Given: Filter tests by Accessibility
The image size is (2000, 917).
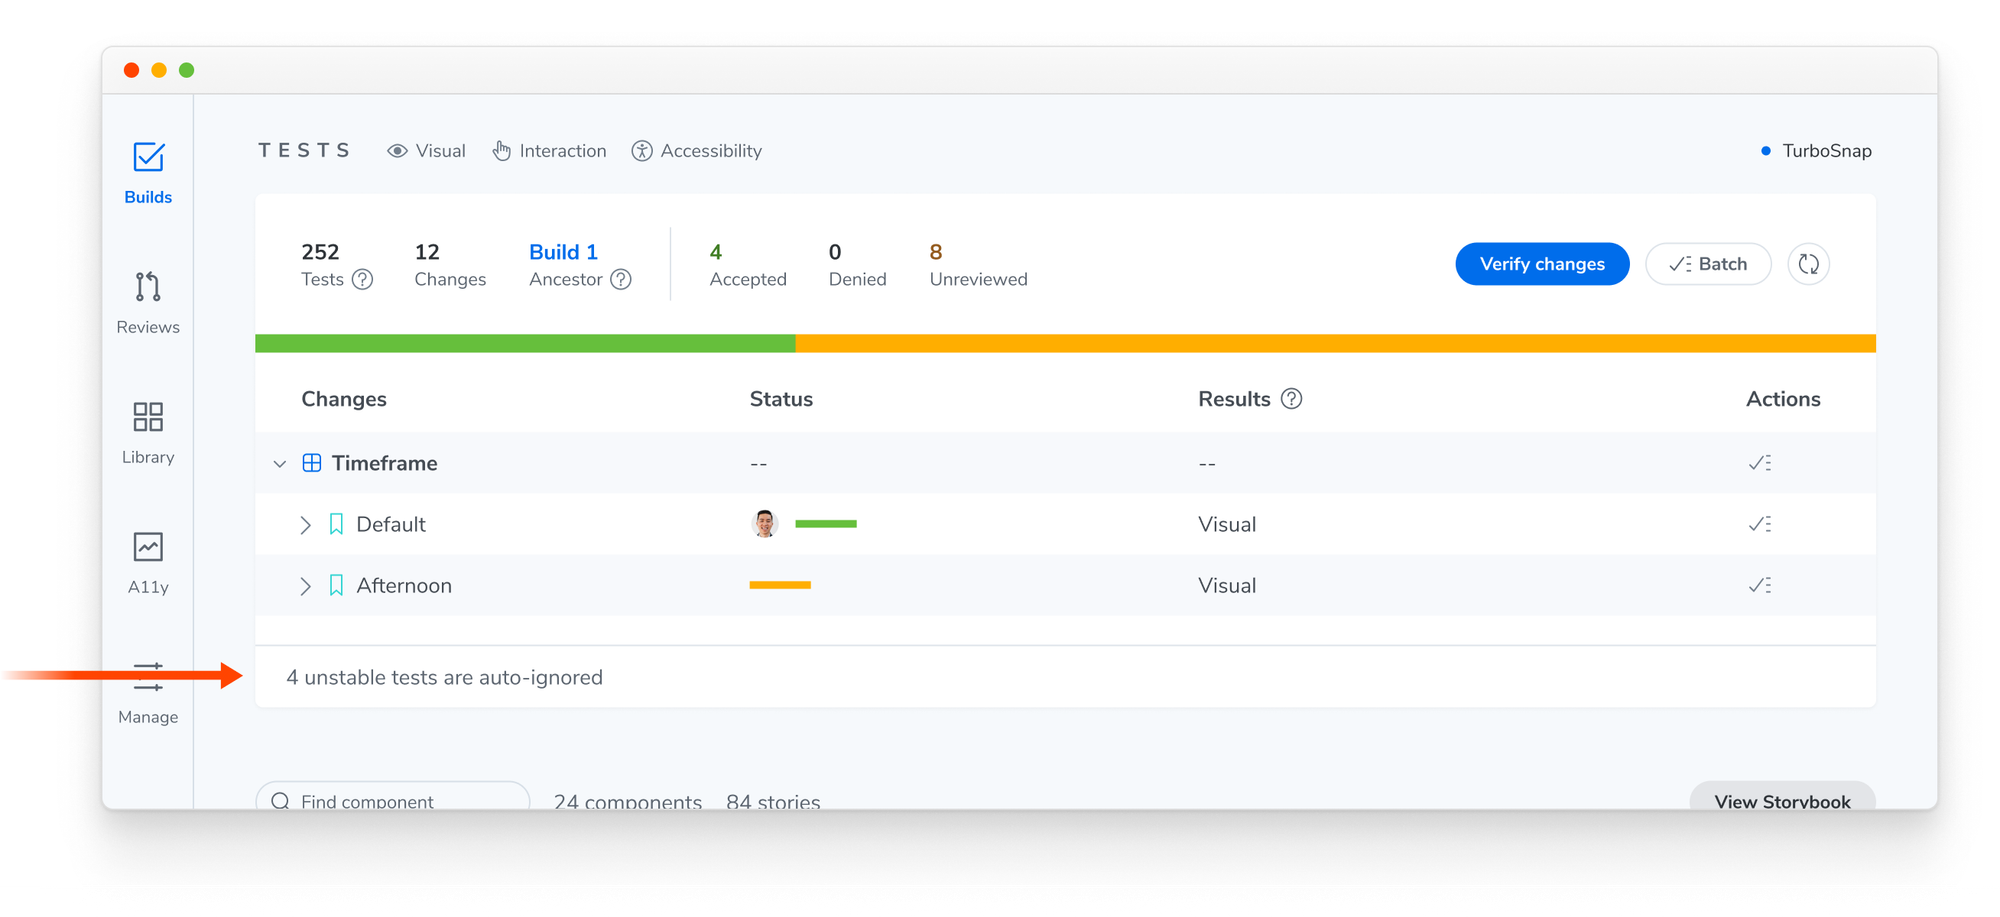Looking at the screenshot, I should (x=697, y=151).
